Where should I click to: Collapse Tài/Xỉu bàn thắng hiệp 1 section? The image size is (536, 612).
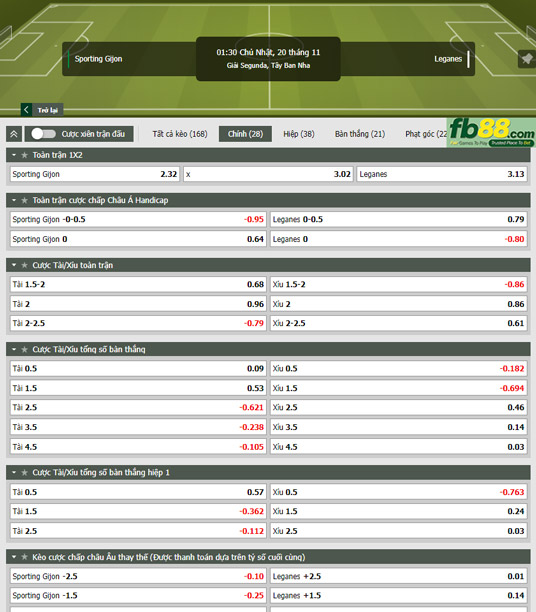(x=14, y=473)
